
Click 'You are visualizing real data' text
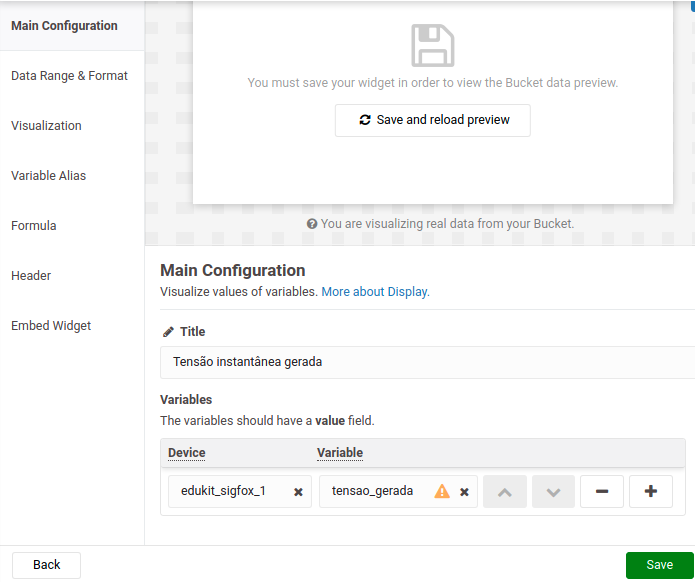tap(447, 224)
